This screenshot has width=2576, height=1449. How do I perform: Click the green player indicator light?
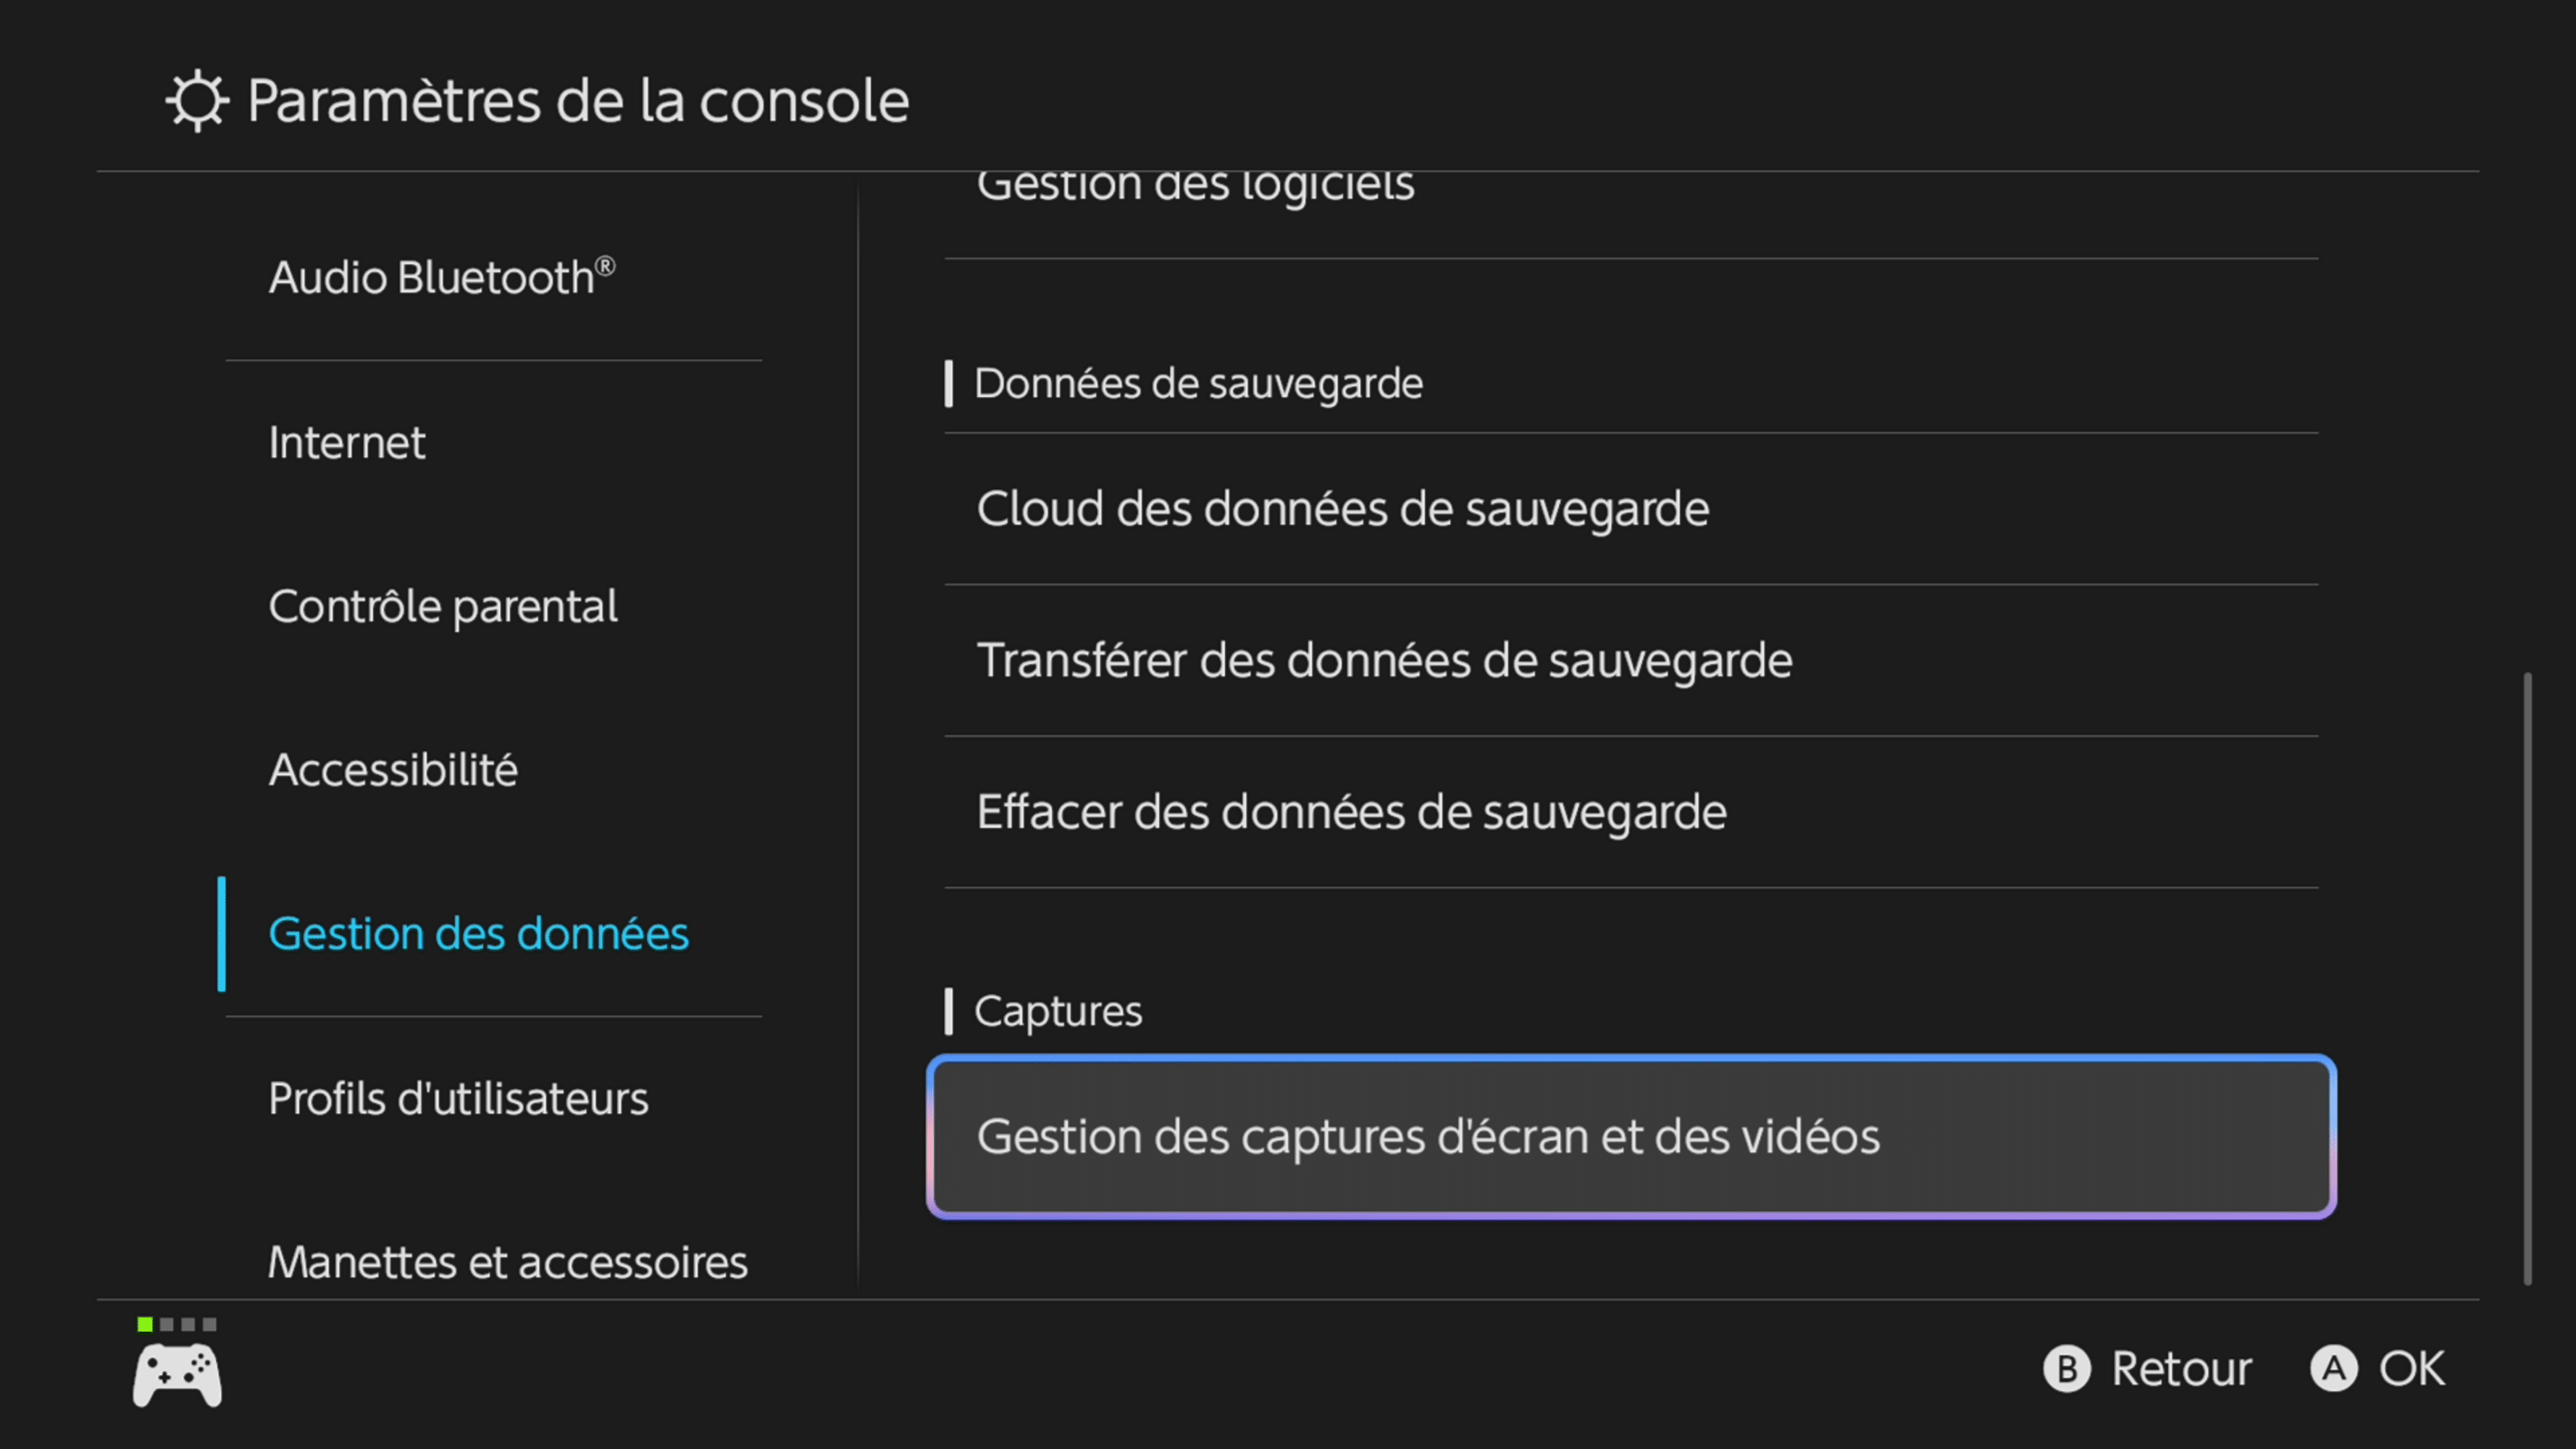[x=145, y=1324]
